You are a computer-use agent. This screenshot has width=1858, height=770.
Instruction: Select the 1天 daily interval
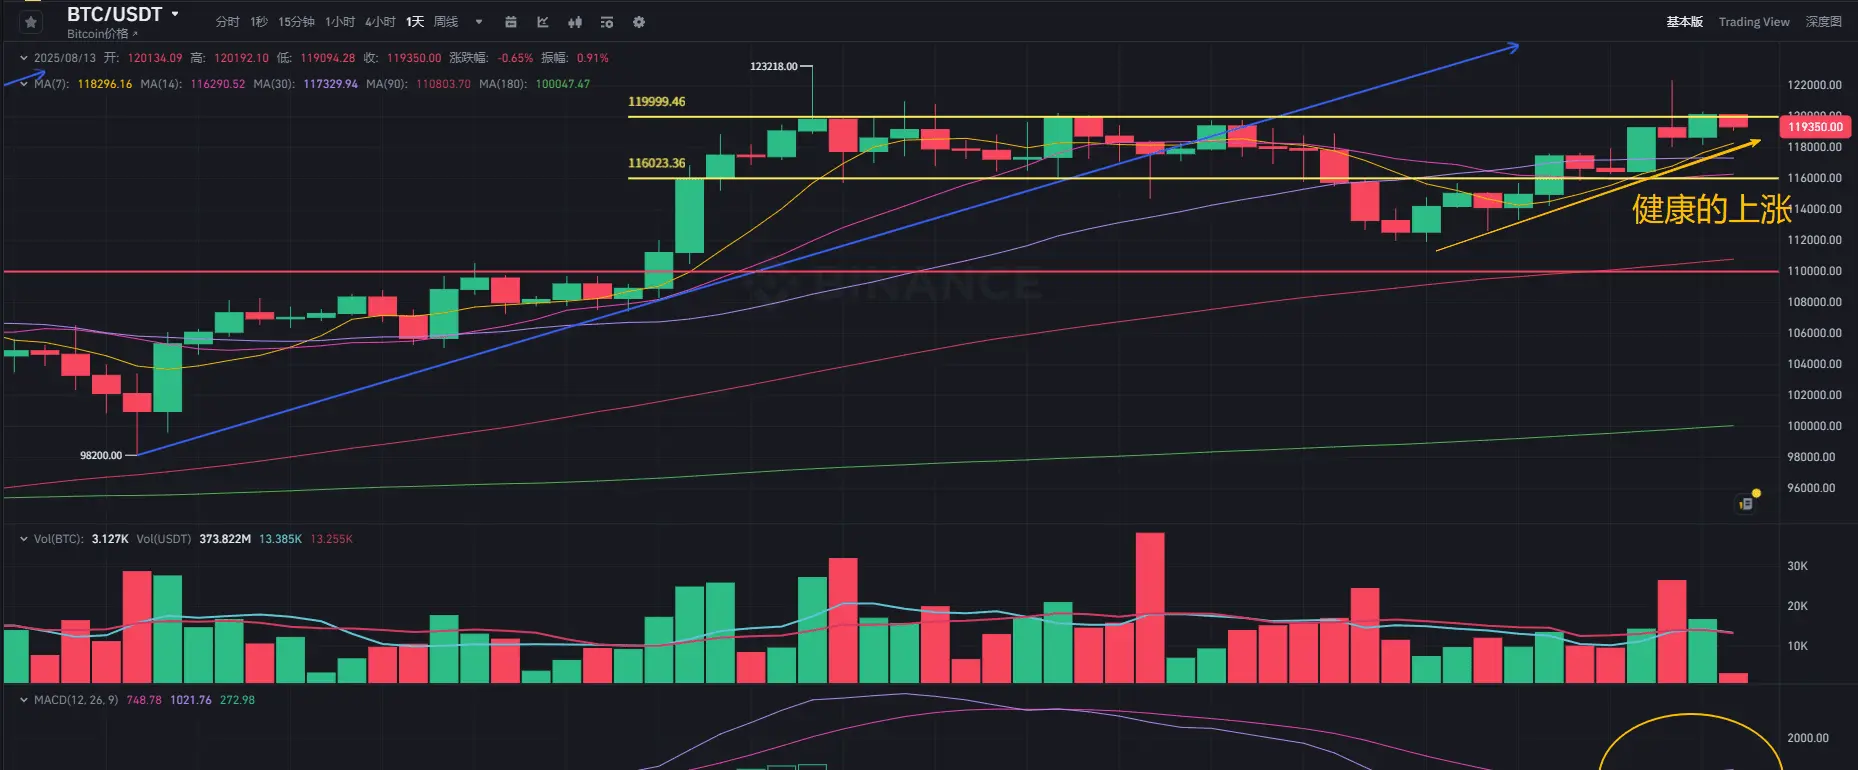pos(415,22)
